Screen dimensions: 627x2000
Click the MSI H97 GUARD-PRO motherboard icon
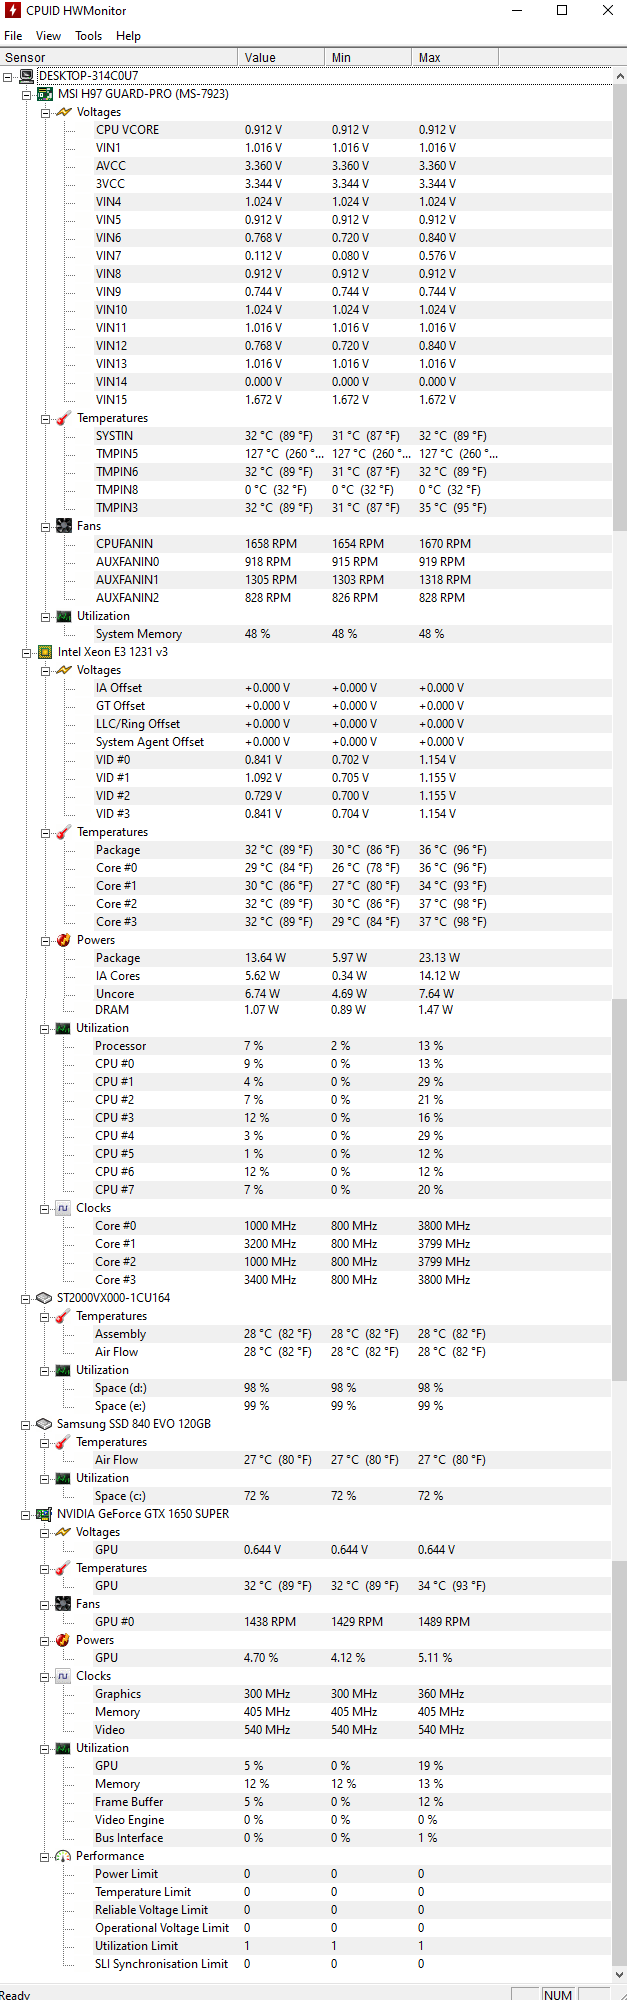point(45,94)
